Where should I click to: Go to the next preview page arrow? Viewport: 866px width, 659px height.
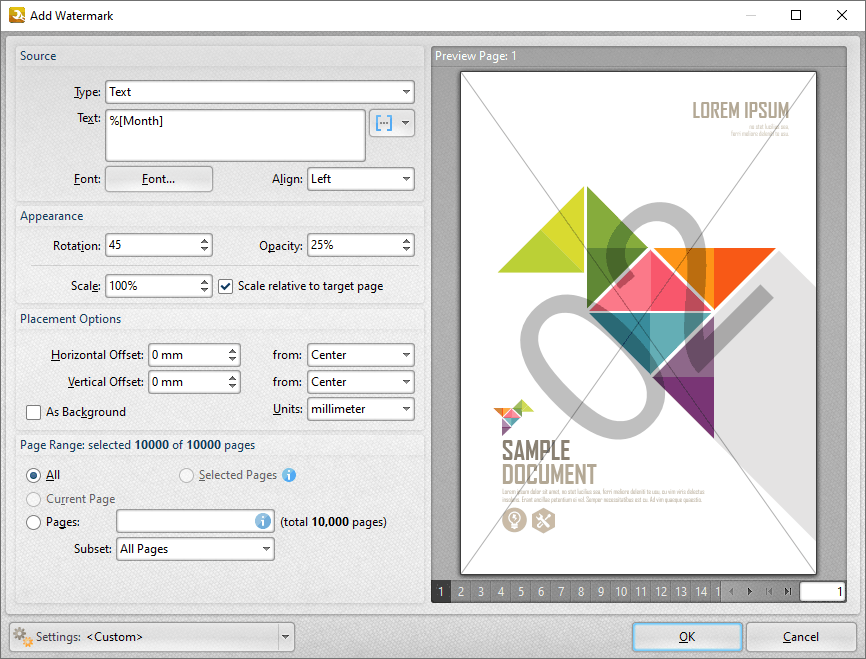(750, 591)
